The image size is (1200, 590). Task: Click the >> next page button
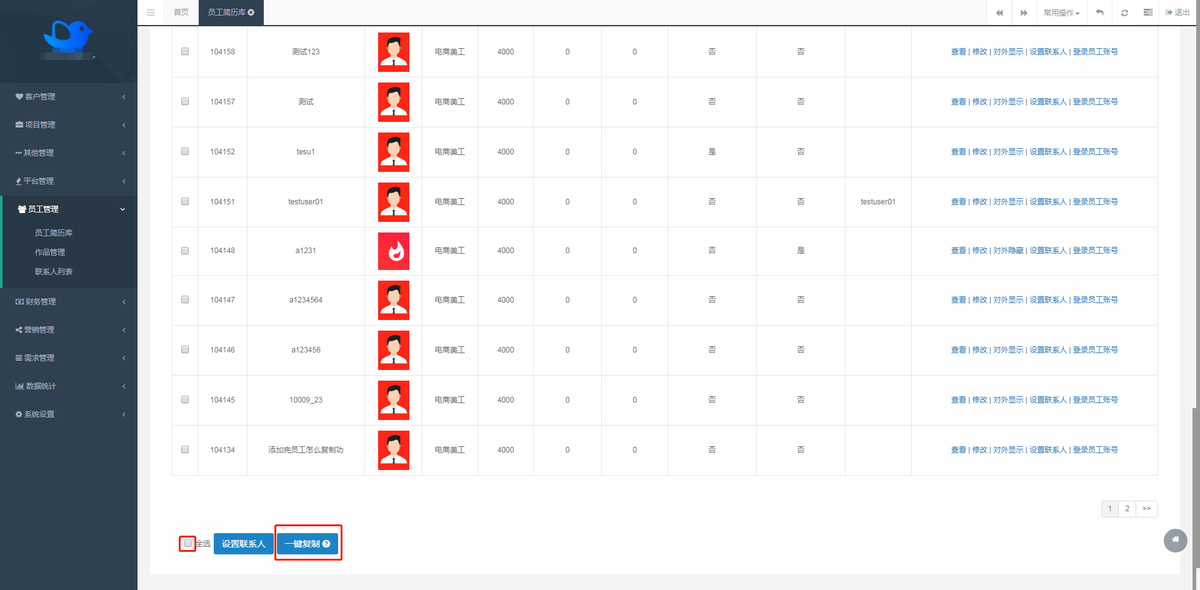tap(1146, 508)
